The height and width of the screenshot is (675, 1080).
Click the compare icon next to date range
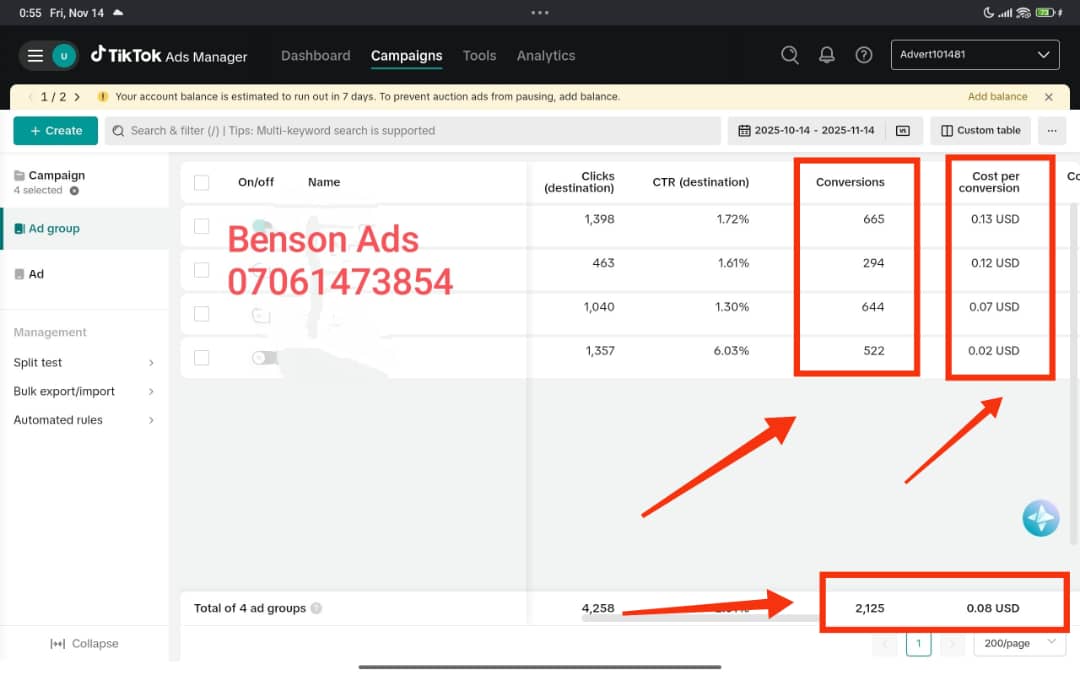tap(903, 131)
